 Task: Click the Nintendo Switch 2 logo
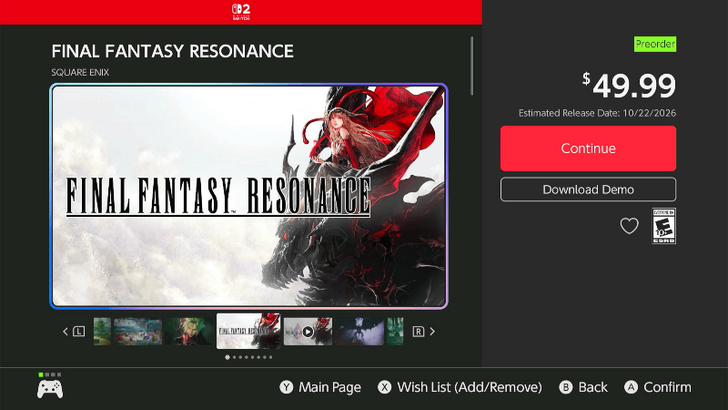coord(241,12)
